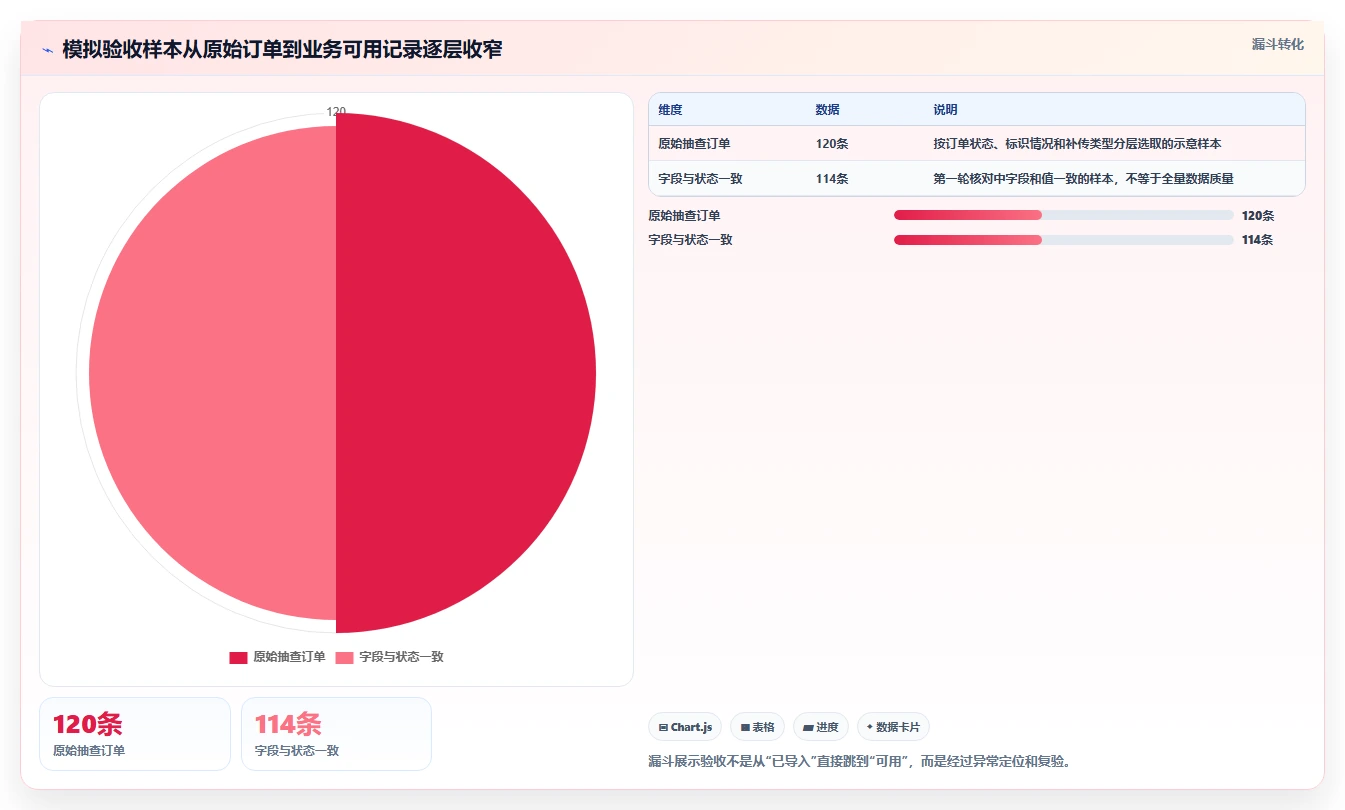1345x810 pixels.
Task: Click the footer note starting with 漏斗展示验收
Action: pyautogui.click(x=861, y=761)
